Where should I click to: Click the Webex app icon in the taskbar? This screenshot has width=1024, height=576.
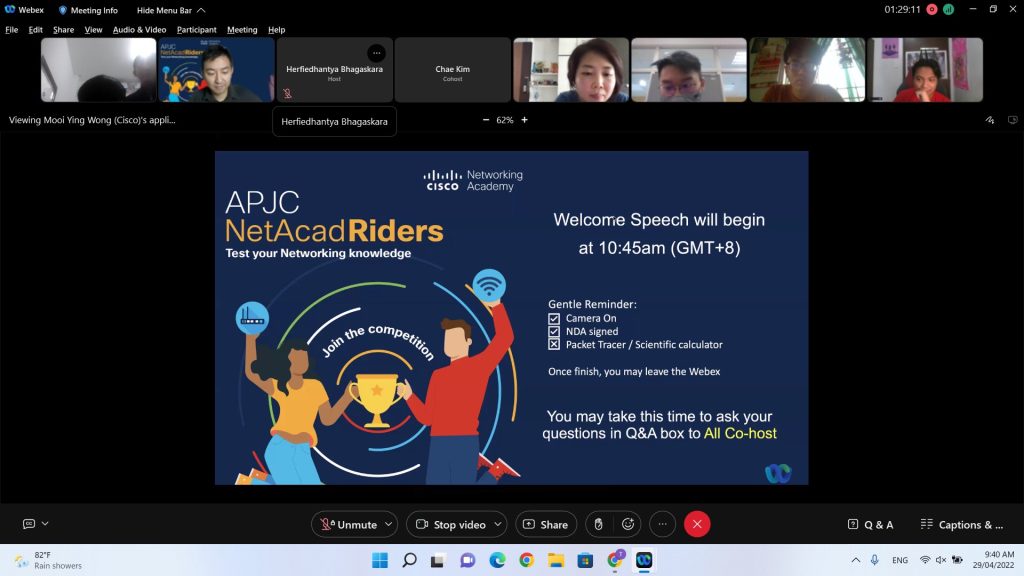(644, 560)
